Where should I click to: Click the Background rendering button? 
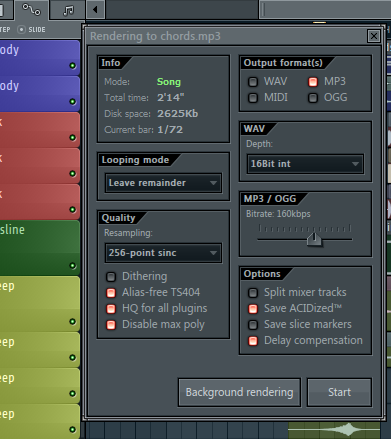coord(239,392)
